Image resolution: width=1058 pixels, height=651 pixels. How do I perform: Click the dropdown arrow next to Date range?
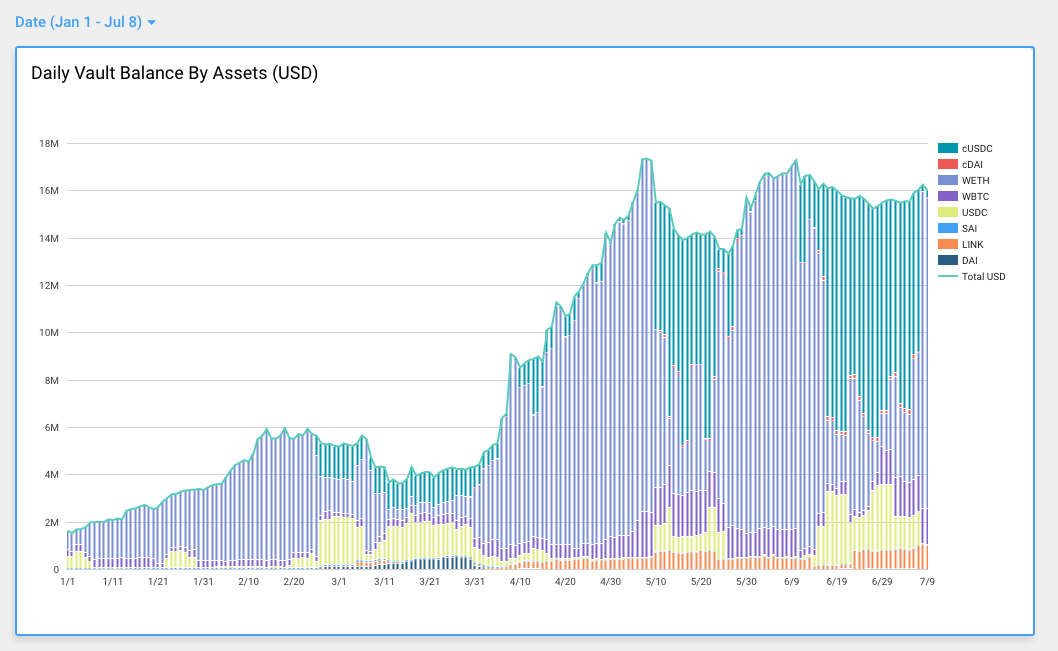pyautogui.click(x=151, y=22)
